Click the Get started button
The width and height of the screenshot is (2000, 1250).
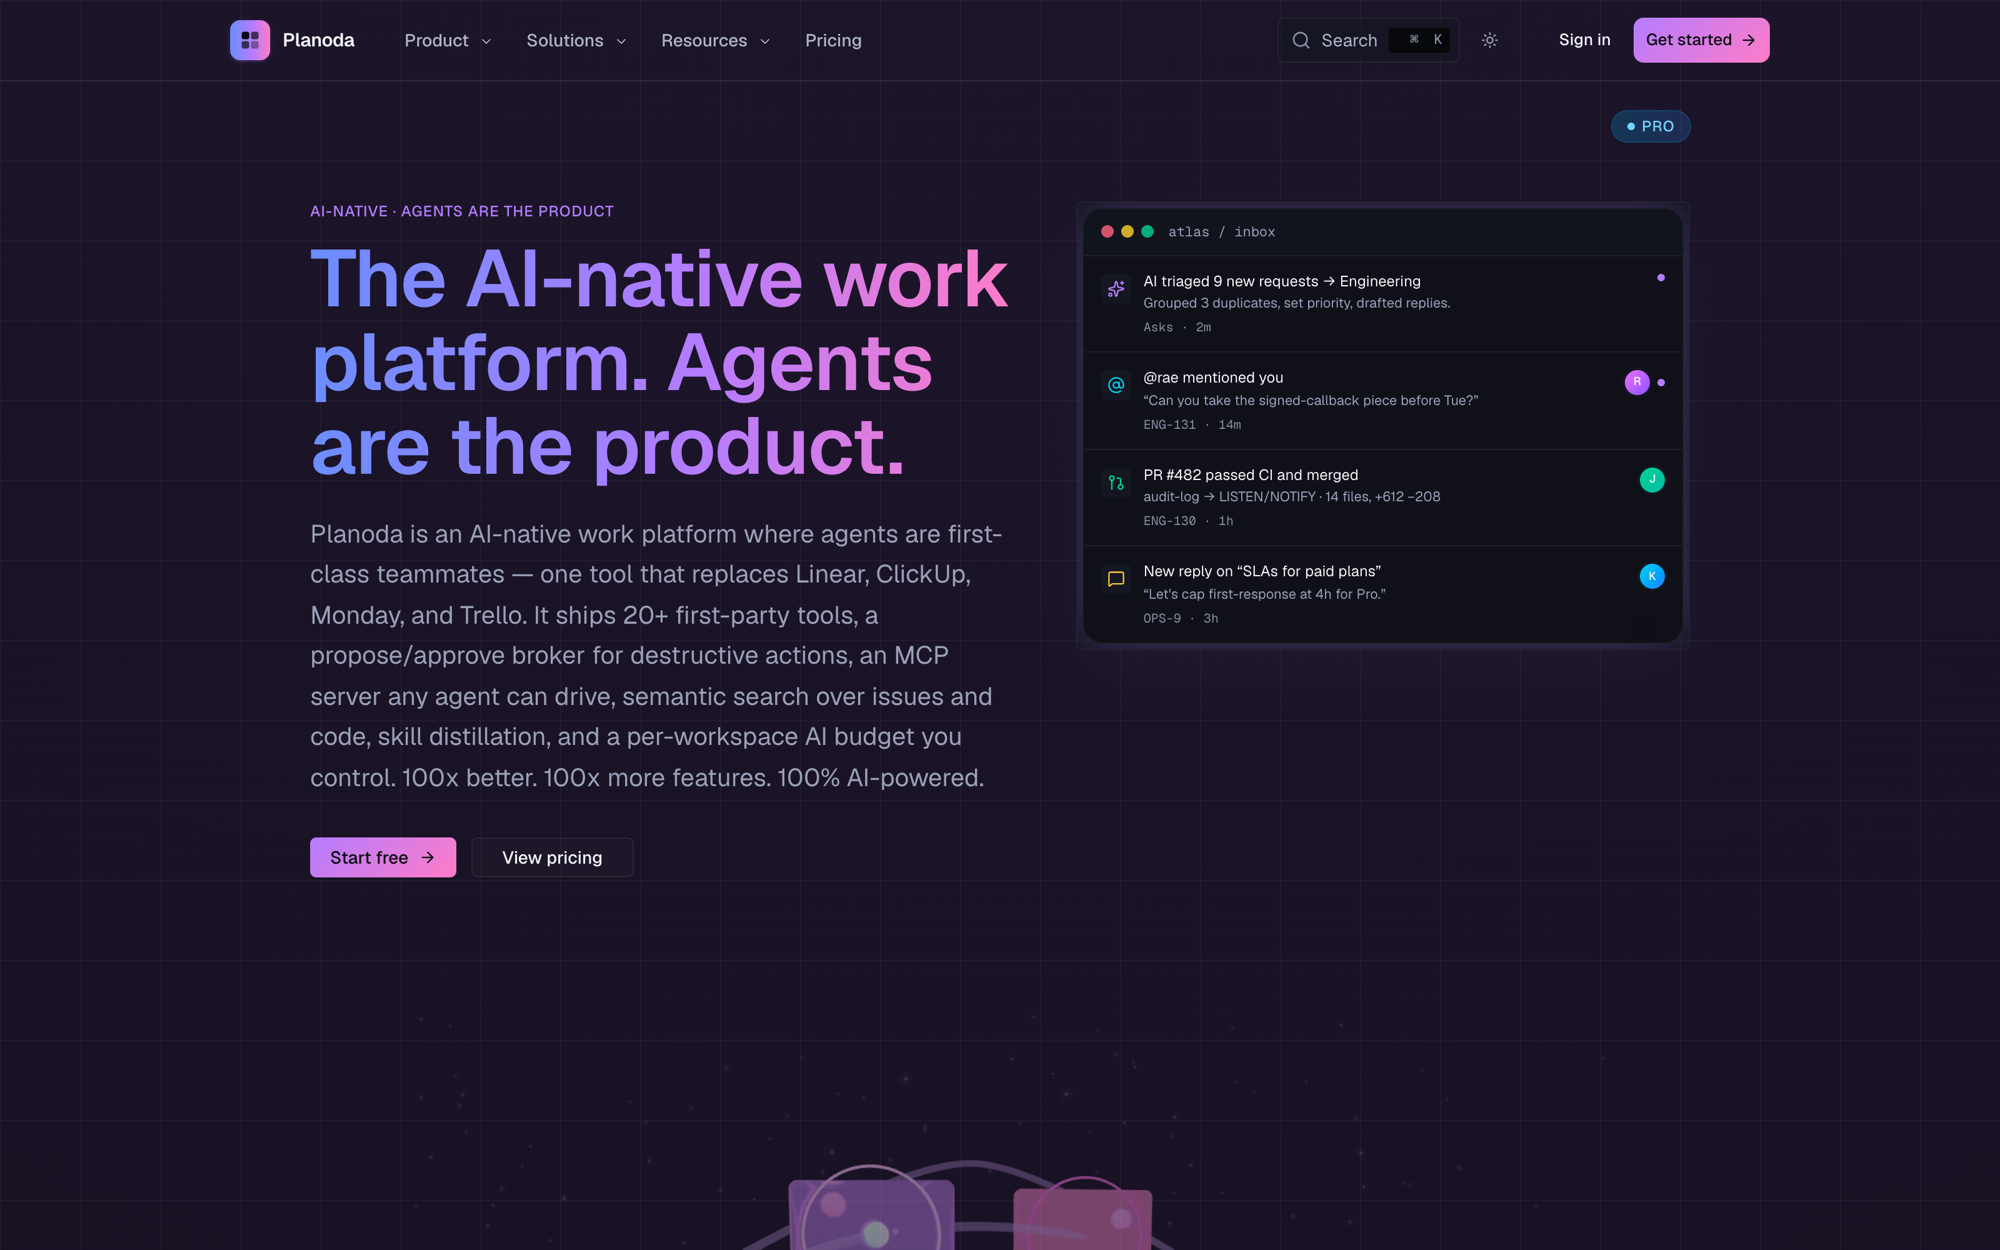[x=1701, y=40]
